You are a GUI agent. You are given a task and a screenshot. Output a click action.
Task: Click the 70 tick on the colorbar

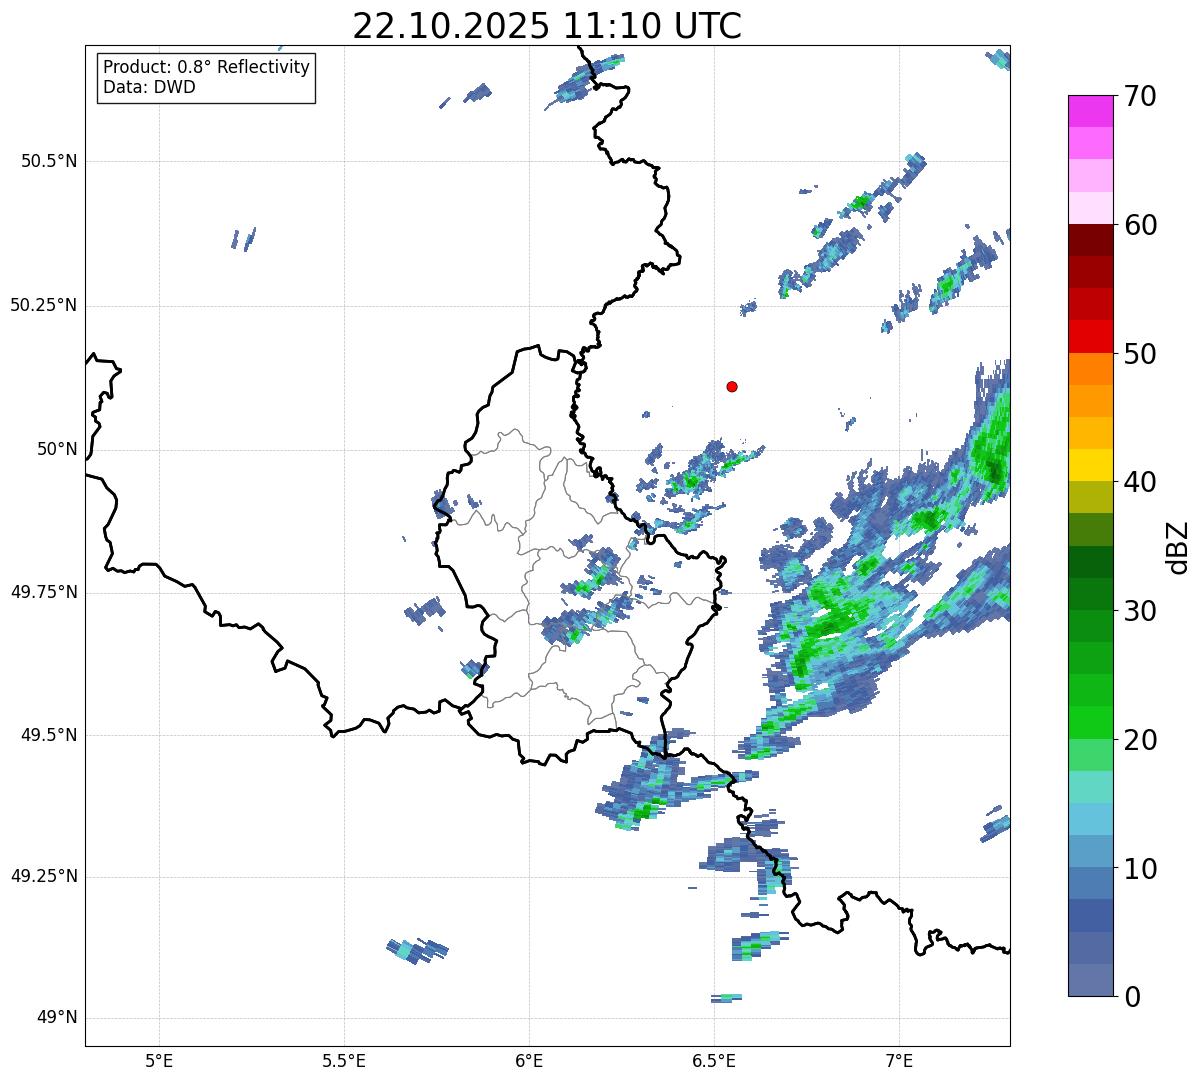[x=1140, y=96]
